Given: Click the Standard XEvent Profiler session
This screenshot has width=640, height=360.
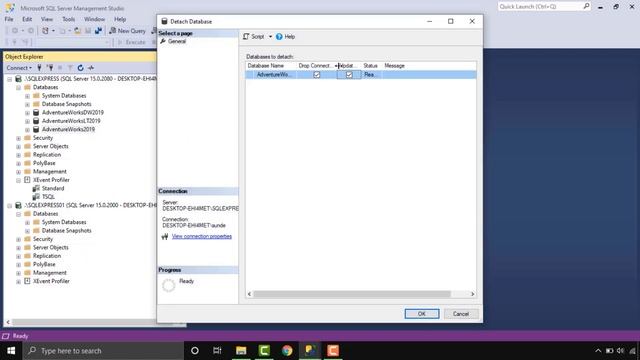Looking at the screenshot, I should [x=53, y=188].
